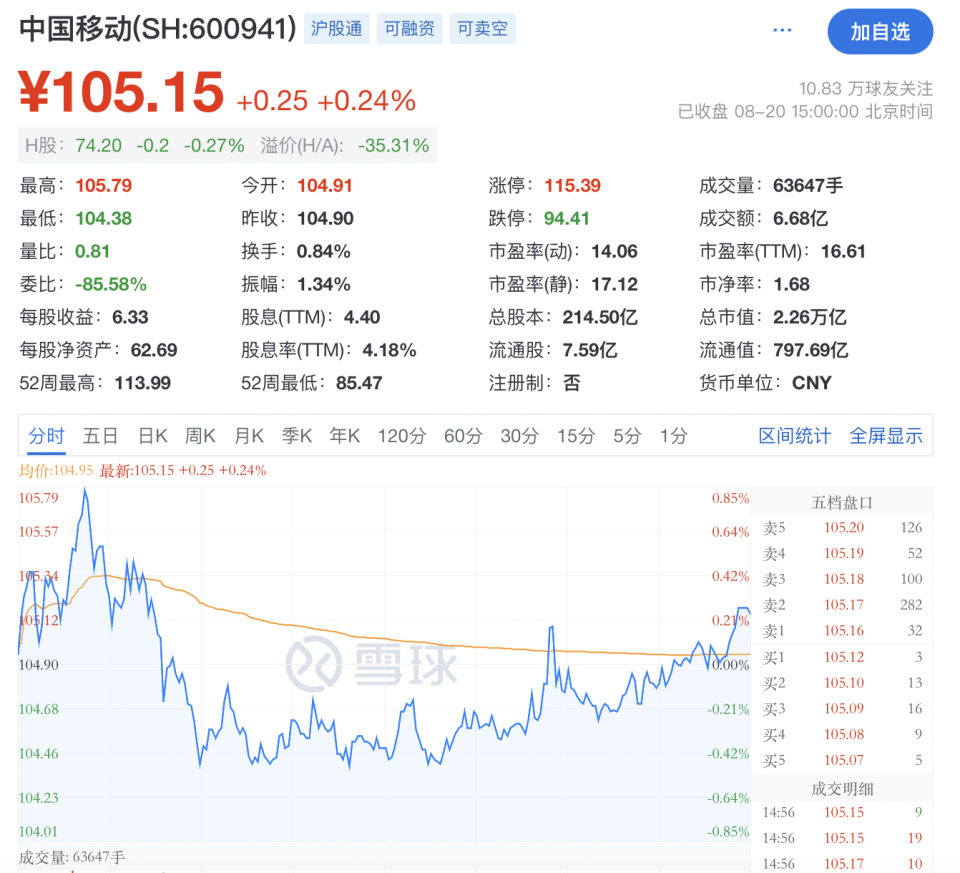The height and width of the screenshot is (873, 960).
Task: Click the 成交量: 63647手 chart label
Action: [72, 857]
